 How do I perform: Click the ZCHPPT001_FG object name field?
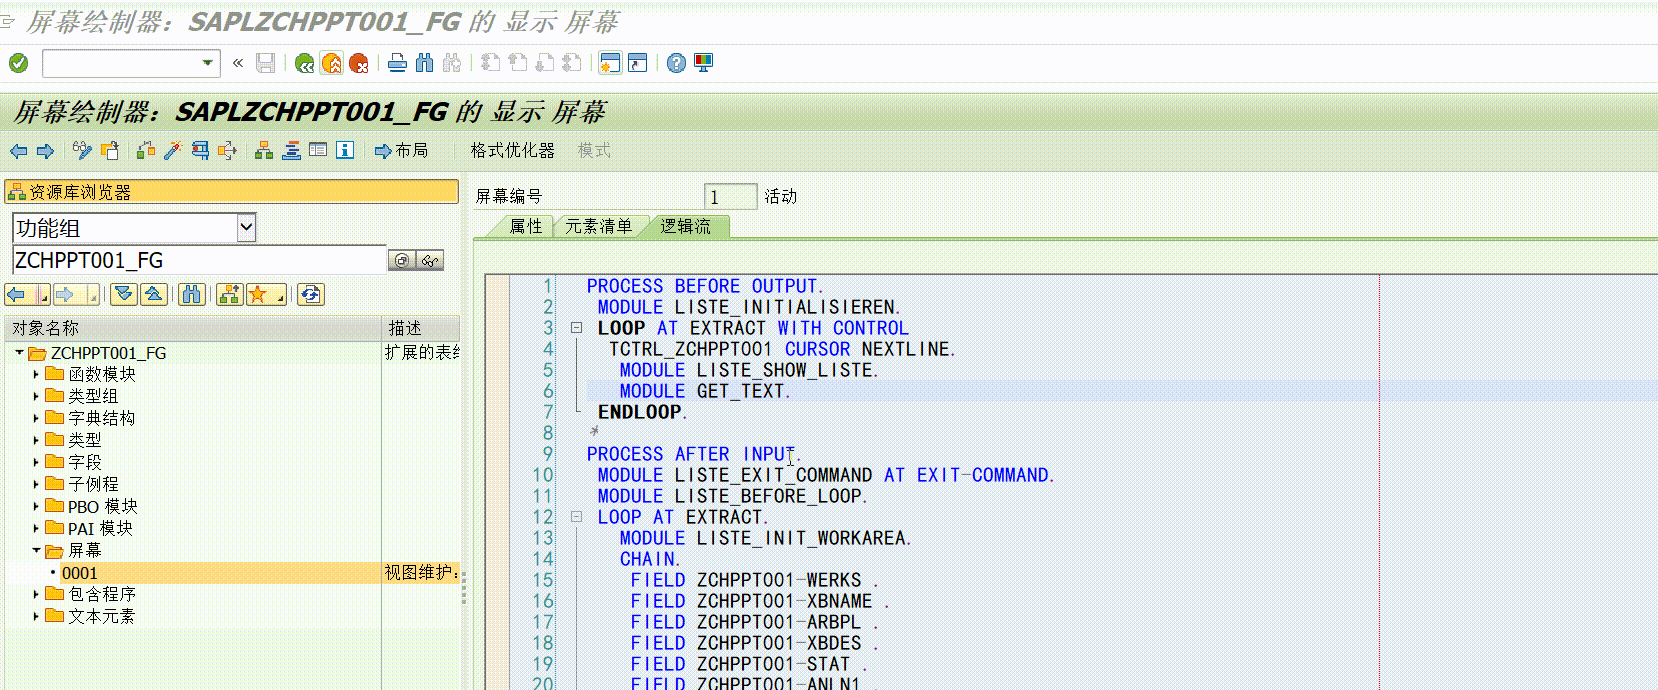tap(199, 261)
